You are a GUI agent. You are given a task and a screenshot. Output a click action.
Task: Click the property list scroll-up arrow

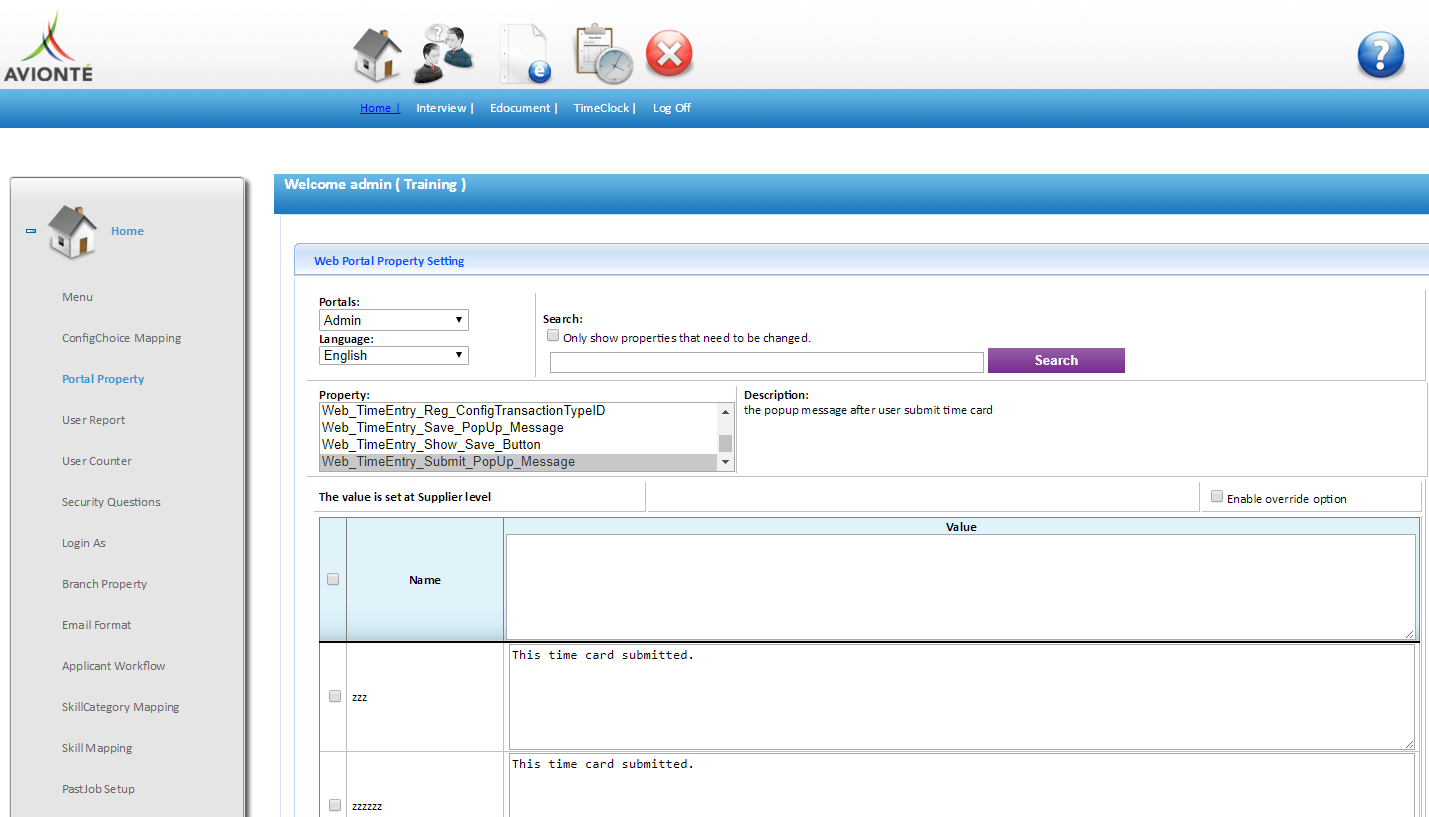click(x=726, y=411)
